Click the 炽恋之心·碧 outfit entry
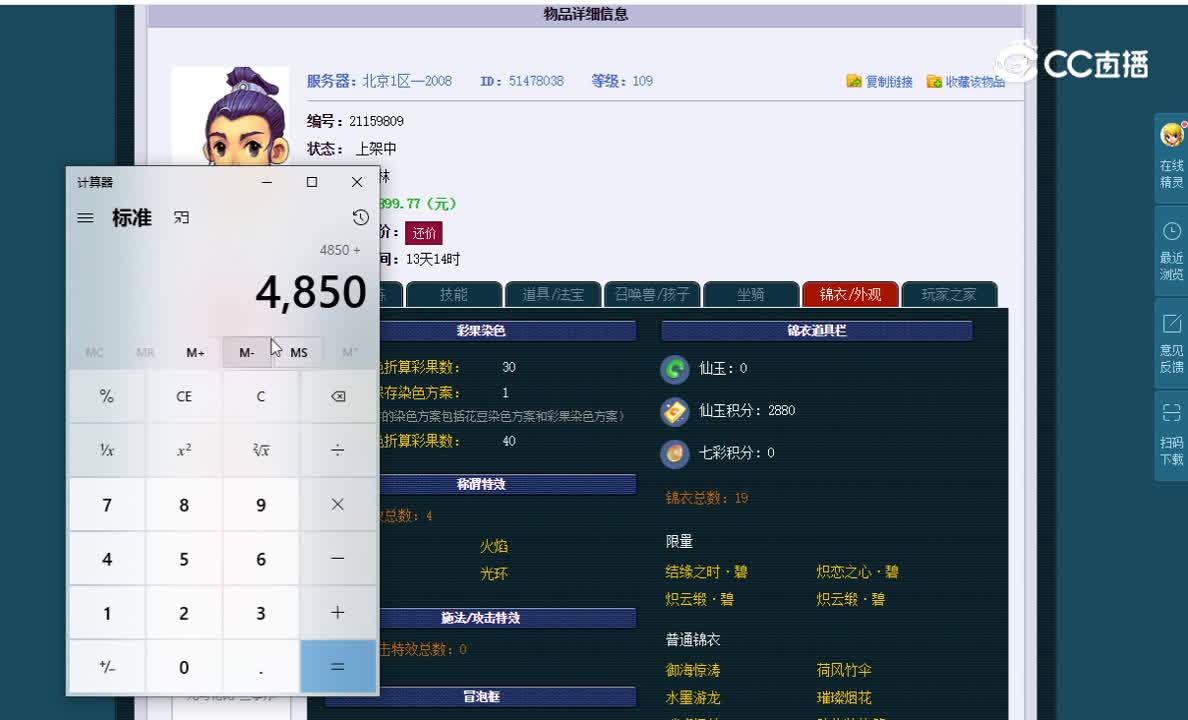The height and width of the screenshot is (720, 1188). [858, 571]
